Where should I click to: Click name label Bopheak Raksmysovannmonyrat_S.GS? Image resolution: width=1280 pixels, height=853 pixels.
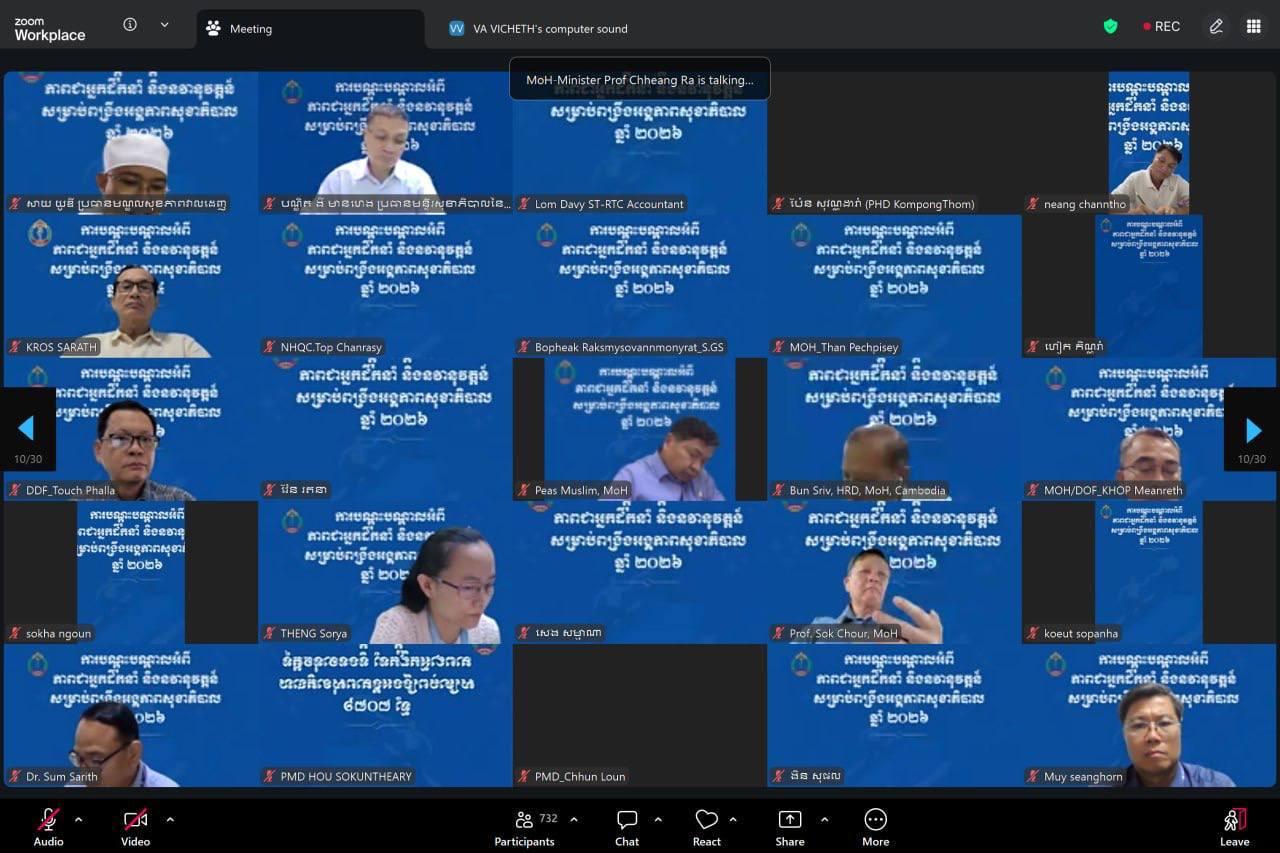pos(629,347)
